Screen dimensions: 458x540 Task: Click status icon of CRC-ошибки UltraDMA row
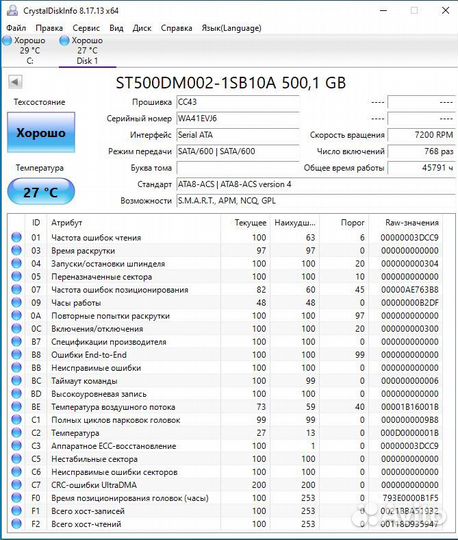point(16,485)
